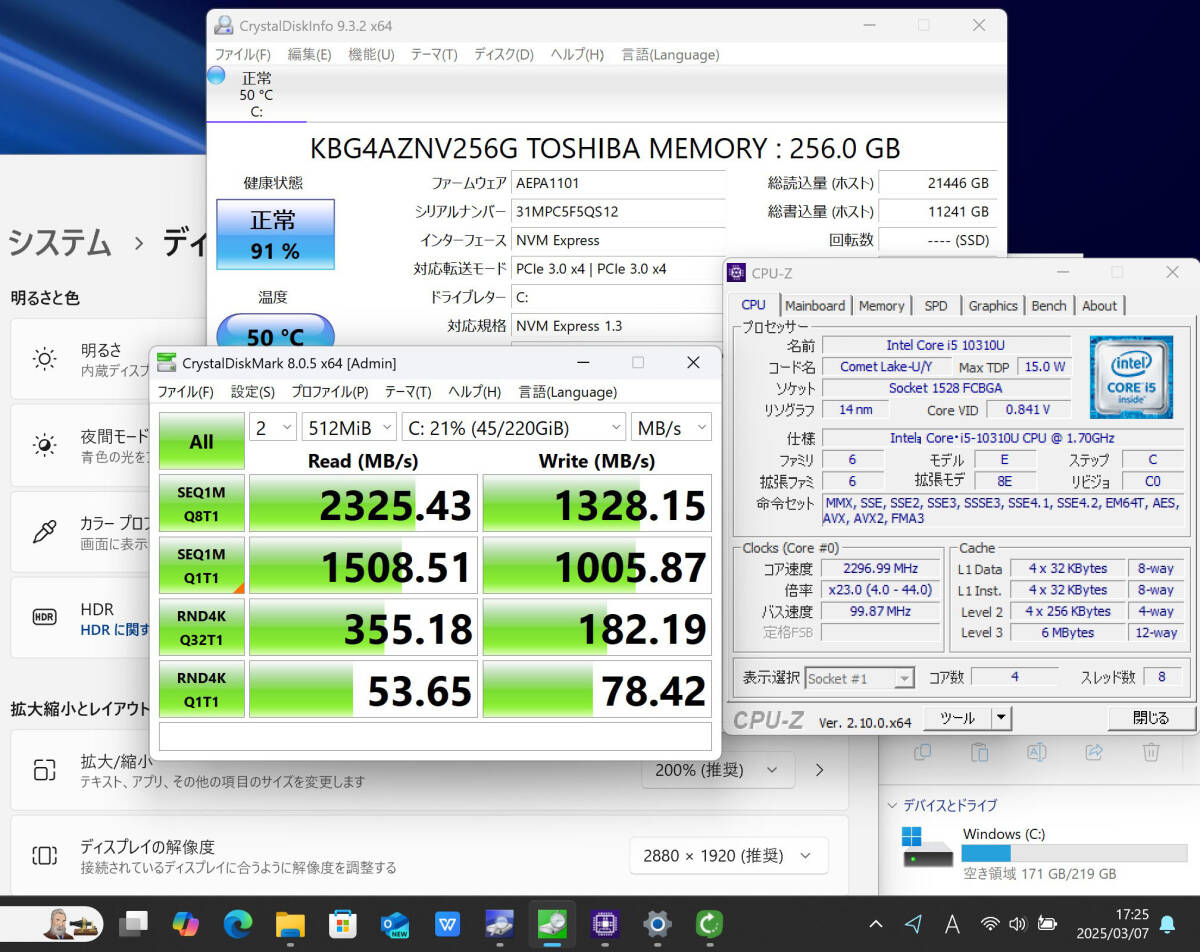Open the MB/s unit dropdown
The image size is (1200, 952).
click(672, 427)
